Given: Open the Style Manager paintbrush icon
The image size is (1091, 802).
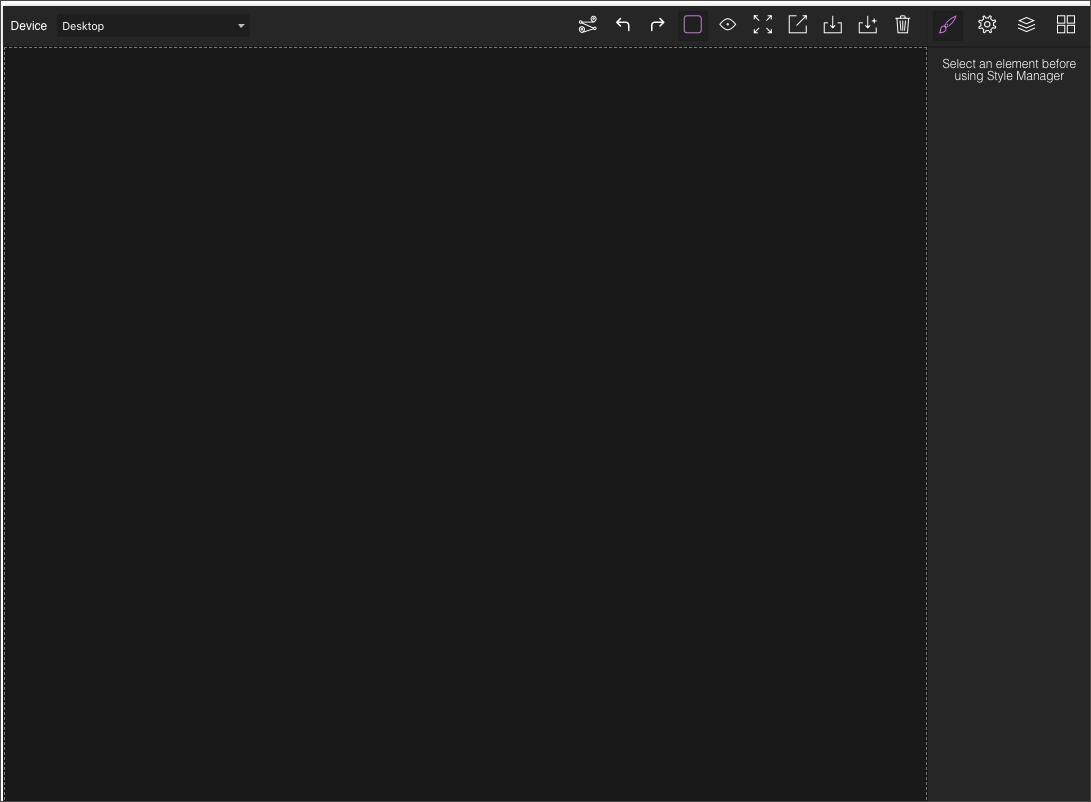Looking at the screenshot, I should 948,25.
